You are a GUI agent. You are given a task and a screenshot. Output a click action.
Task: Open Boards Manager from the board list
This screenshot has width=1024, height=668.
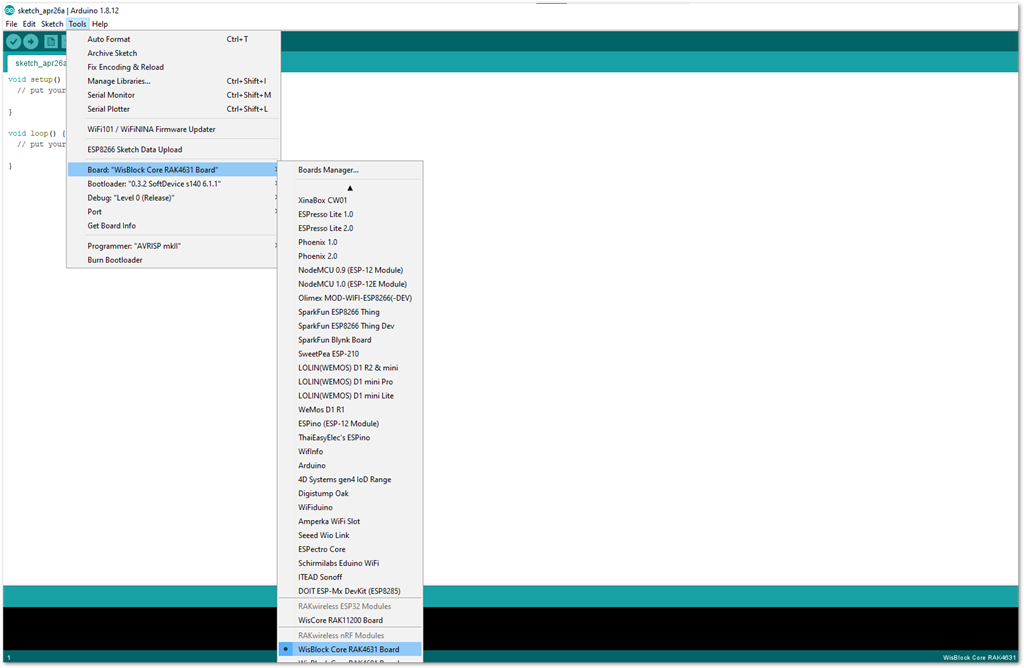[x=331, y=171]
